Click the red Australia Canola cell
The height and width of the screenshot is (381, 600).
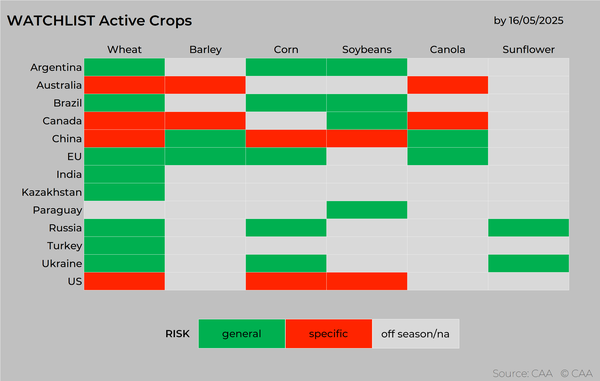(x=448, y=85)
